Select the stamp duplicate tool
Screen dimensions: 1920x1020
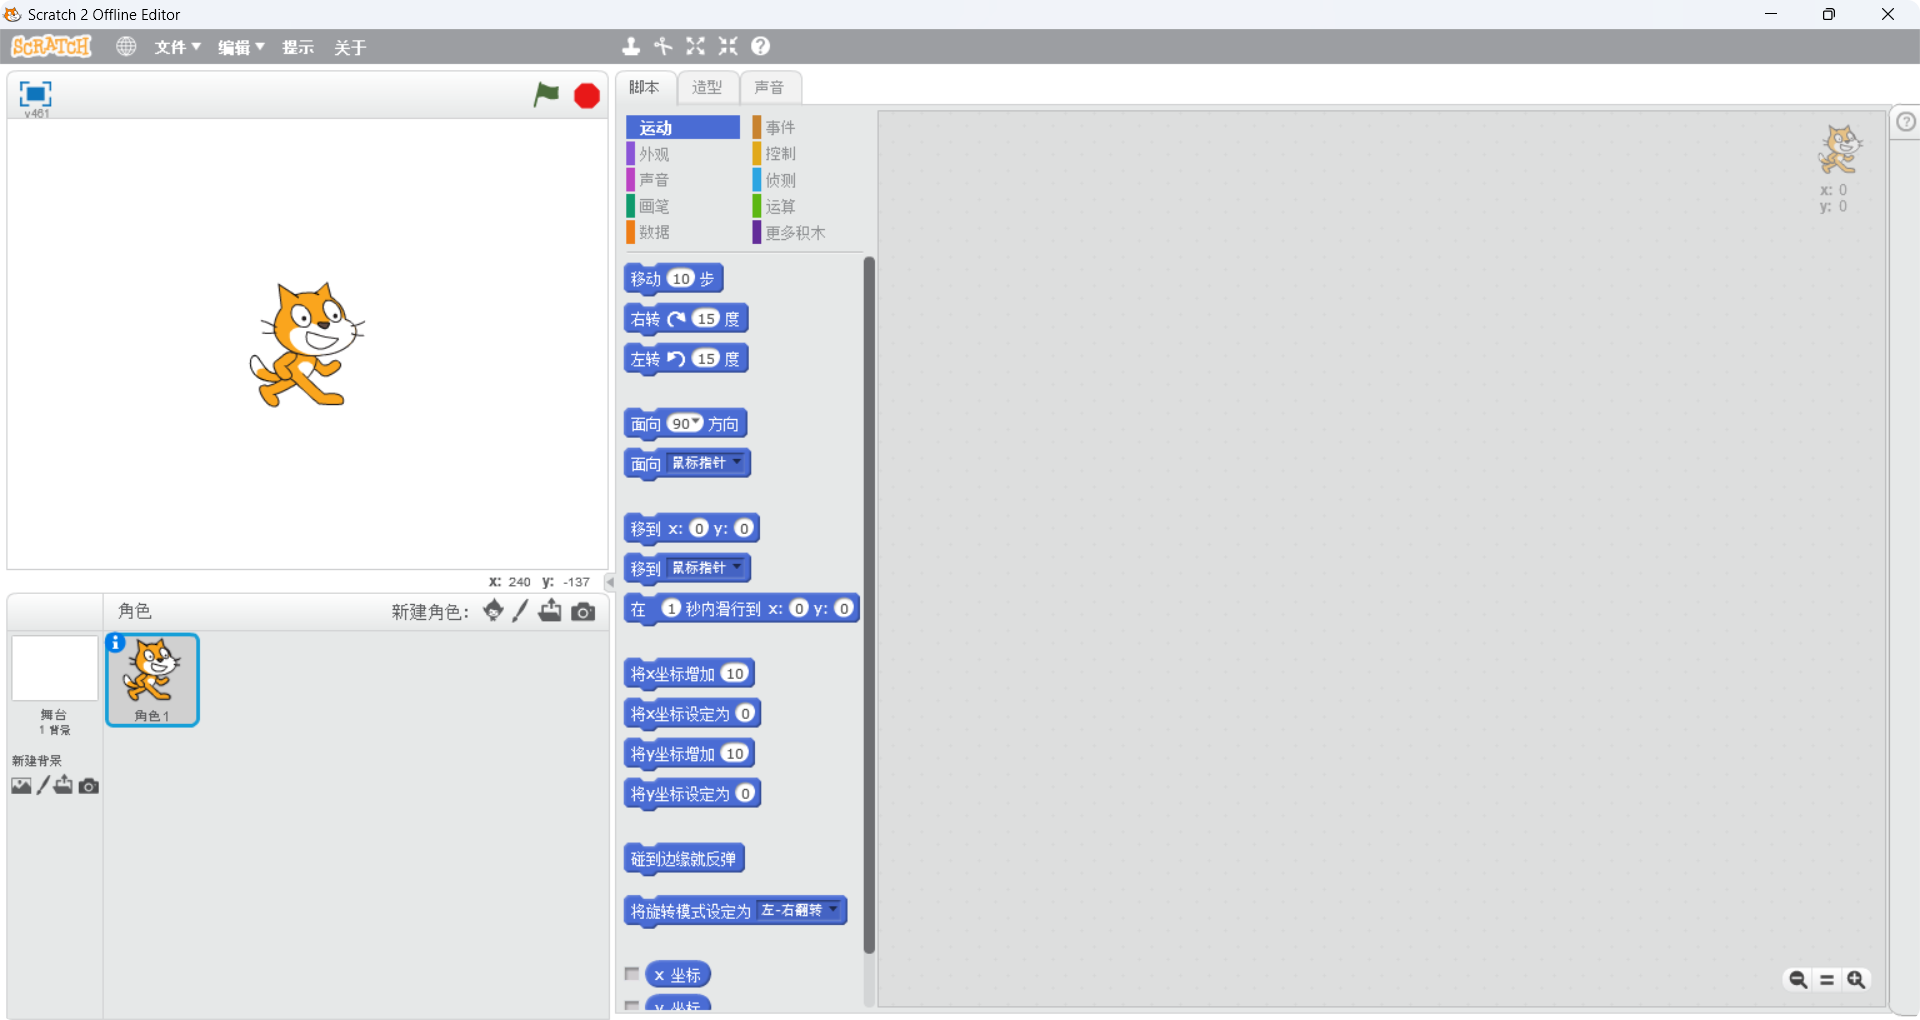pos(630,46)
